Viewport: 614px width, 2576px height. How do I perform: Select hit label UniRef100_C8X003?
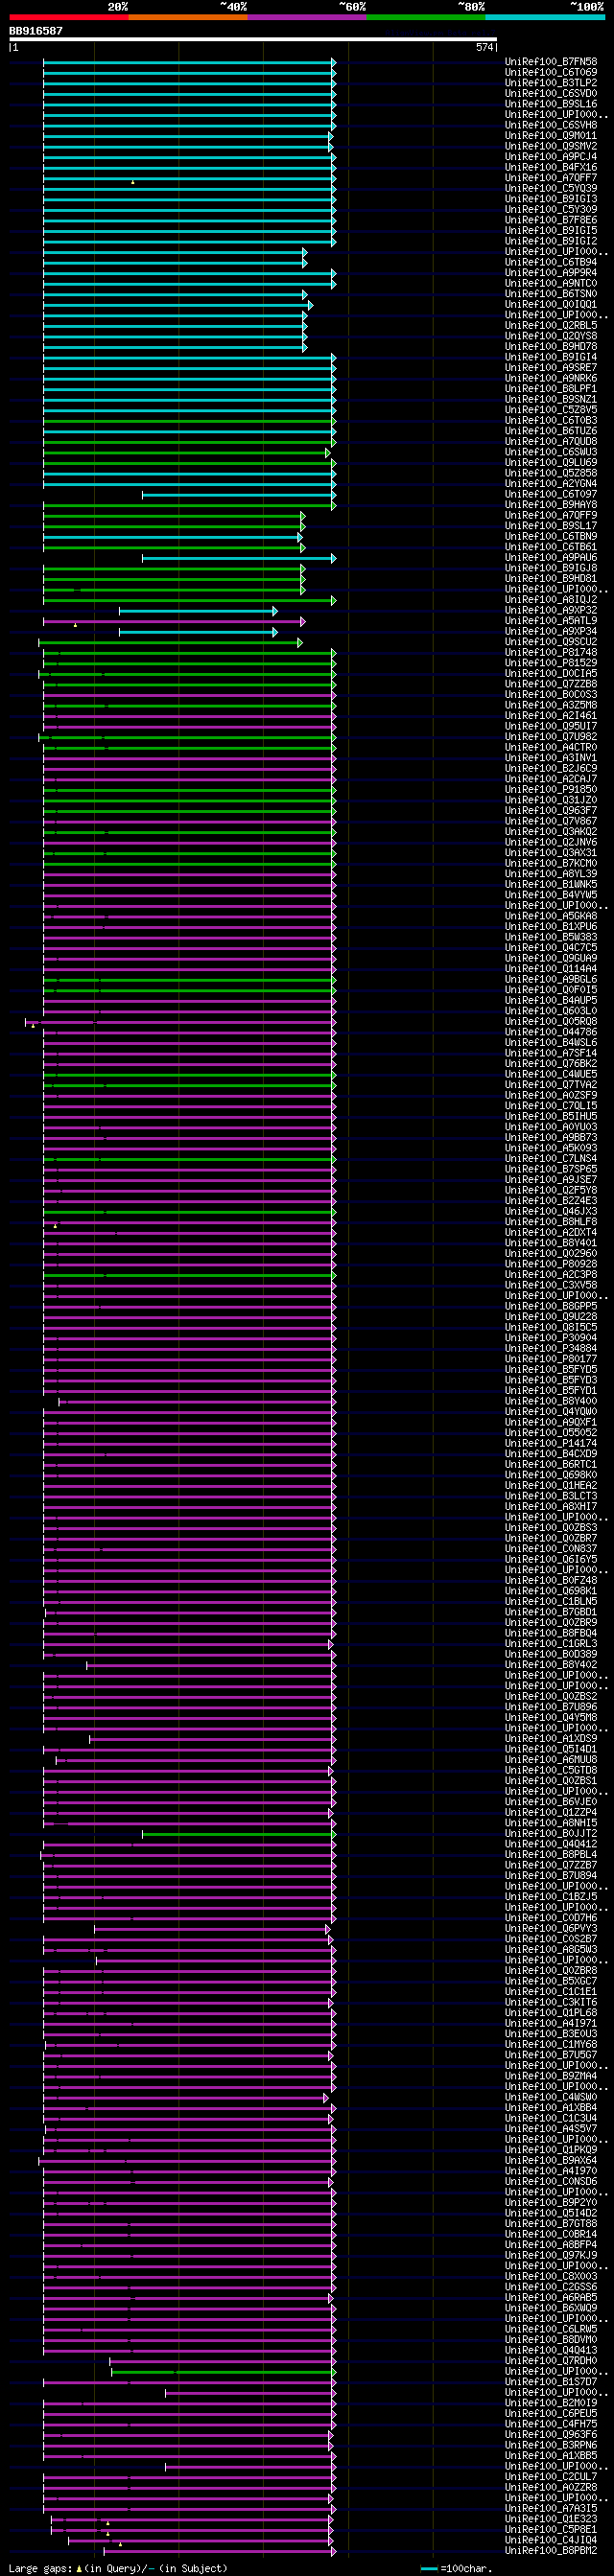point(551,2276)
